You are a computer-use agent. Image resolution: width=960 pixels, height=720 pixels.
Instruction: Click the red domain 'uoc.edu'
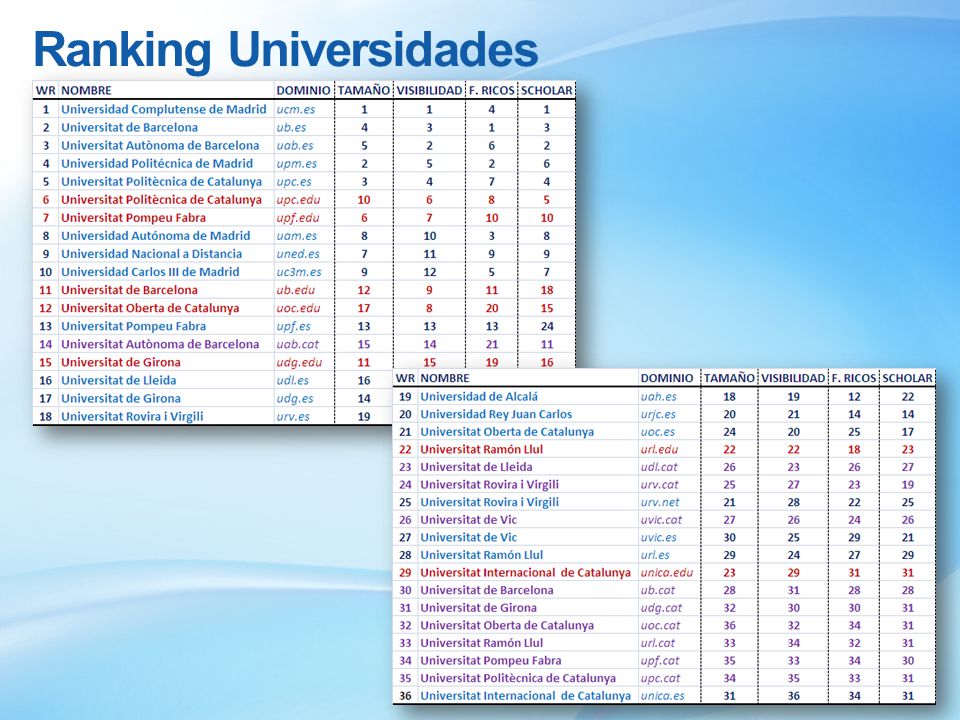coord(298,308)
